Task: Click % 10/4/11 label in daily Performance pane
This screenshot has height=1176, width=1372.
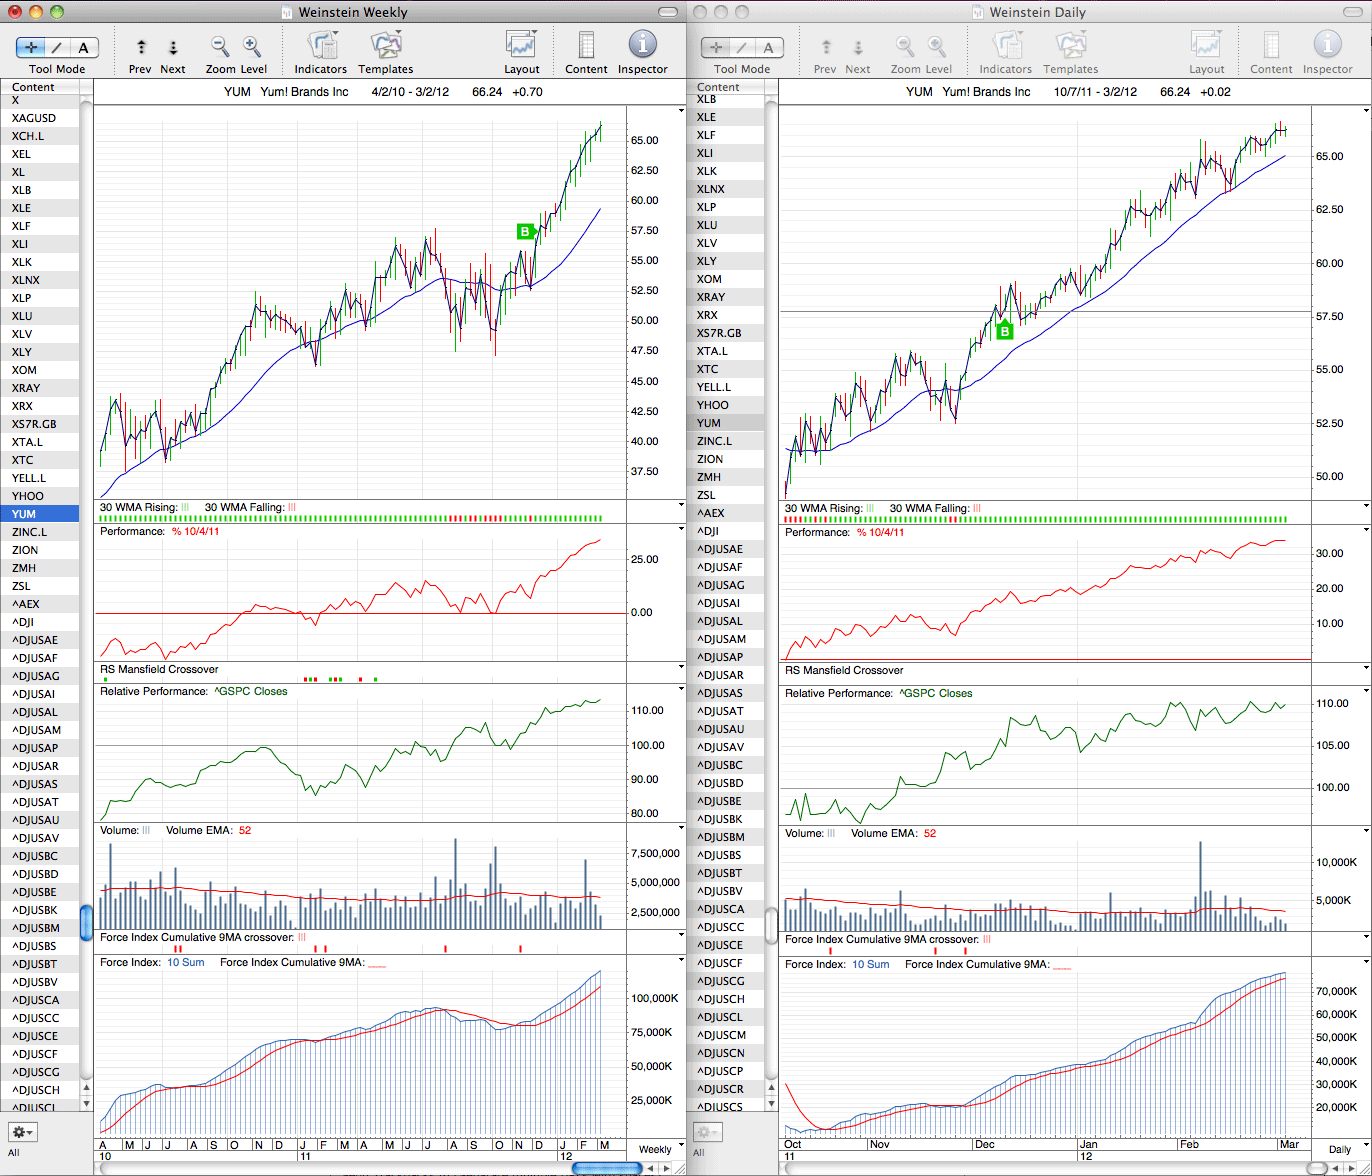Action: click(880, 532)
